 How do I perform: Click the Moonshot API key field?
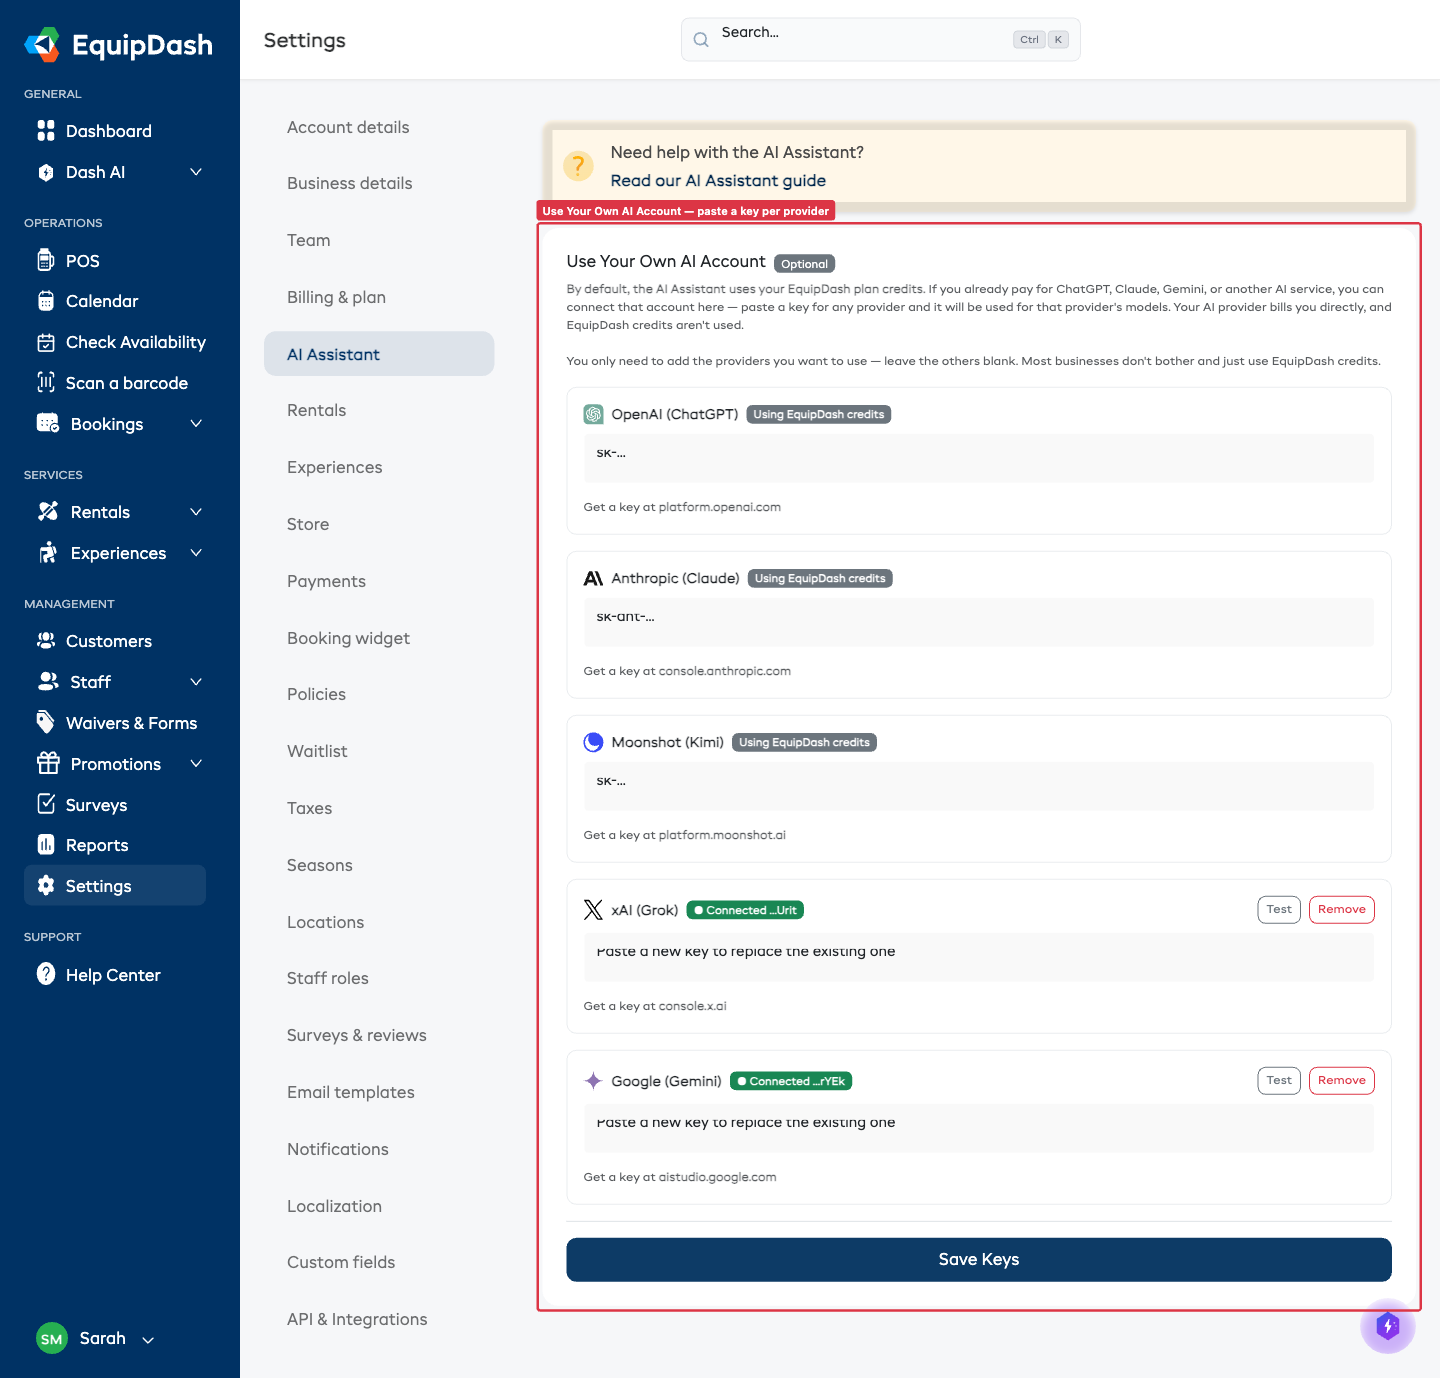[979, 786]
